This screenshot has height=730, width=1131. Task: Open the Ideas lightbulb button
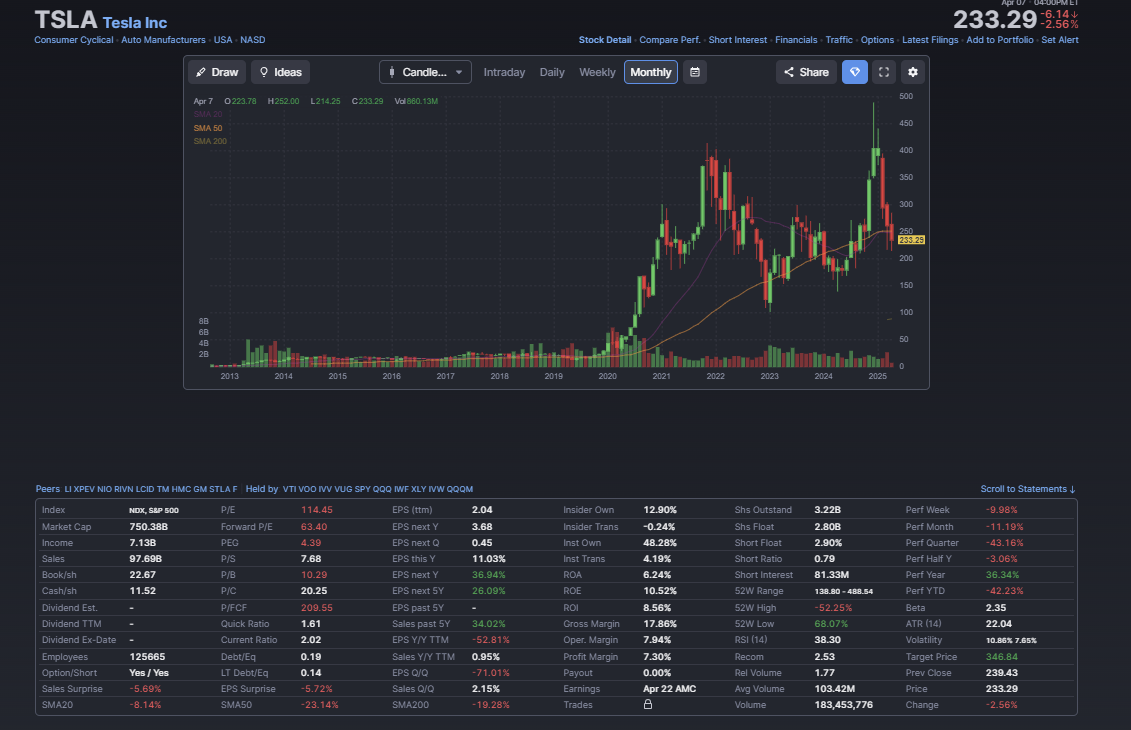click(281, 72)
